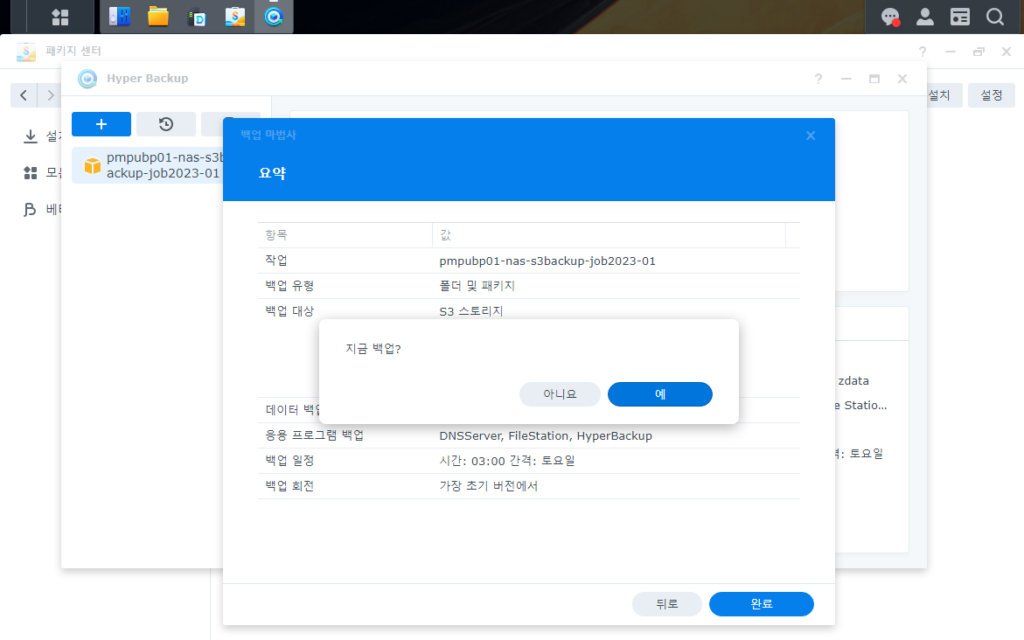Click Hyper Backup help question mark
This screenshot has width=1024, height=640.
point(818,79)
